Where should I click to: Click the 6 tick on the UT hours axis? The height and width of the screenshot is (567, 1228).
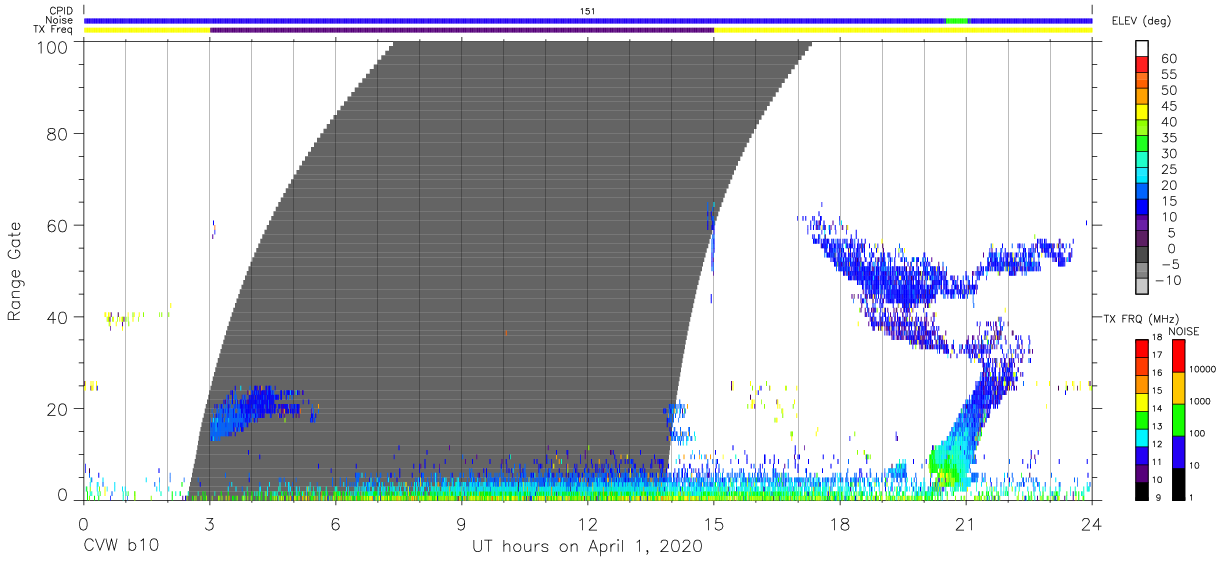click(x=336, y=524)
